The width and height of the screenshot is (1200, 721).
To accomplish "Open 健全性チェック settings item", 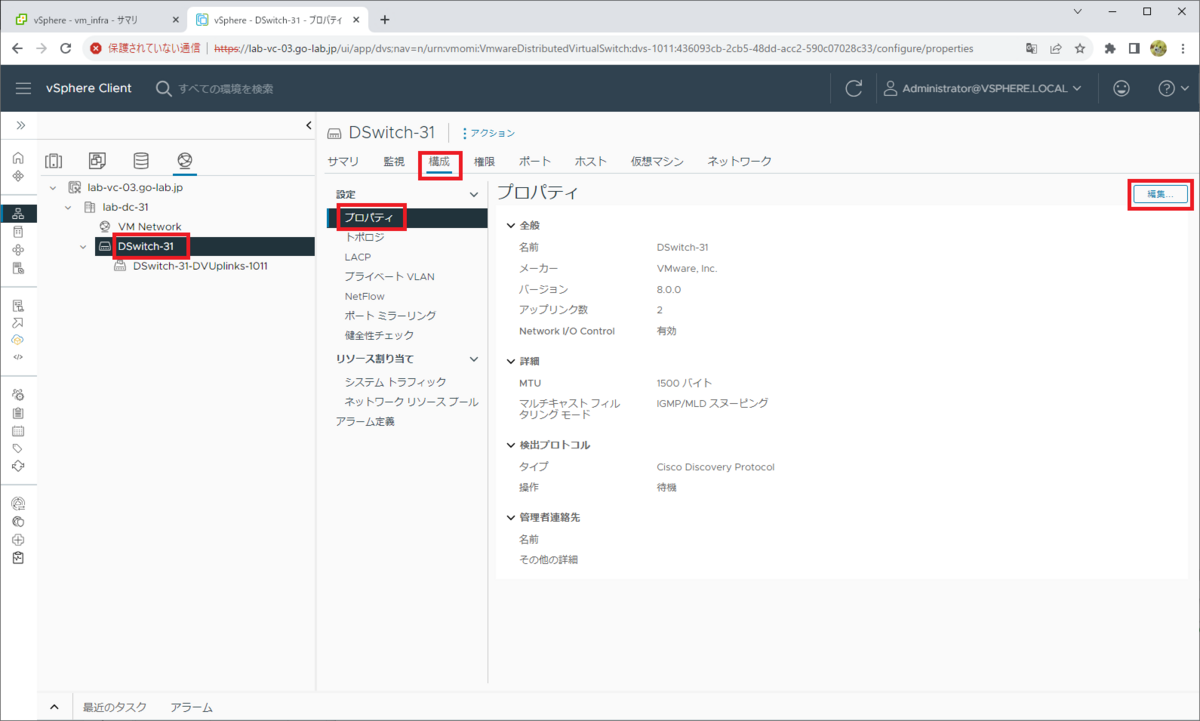I will (x=379, y=335).
